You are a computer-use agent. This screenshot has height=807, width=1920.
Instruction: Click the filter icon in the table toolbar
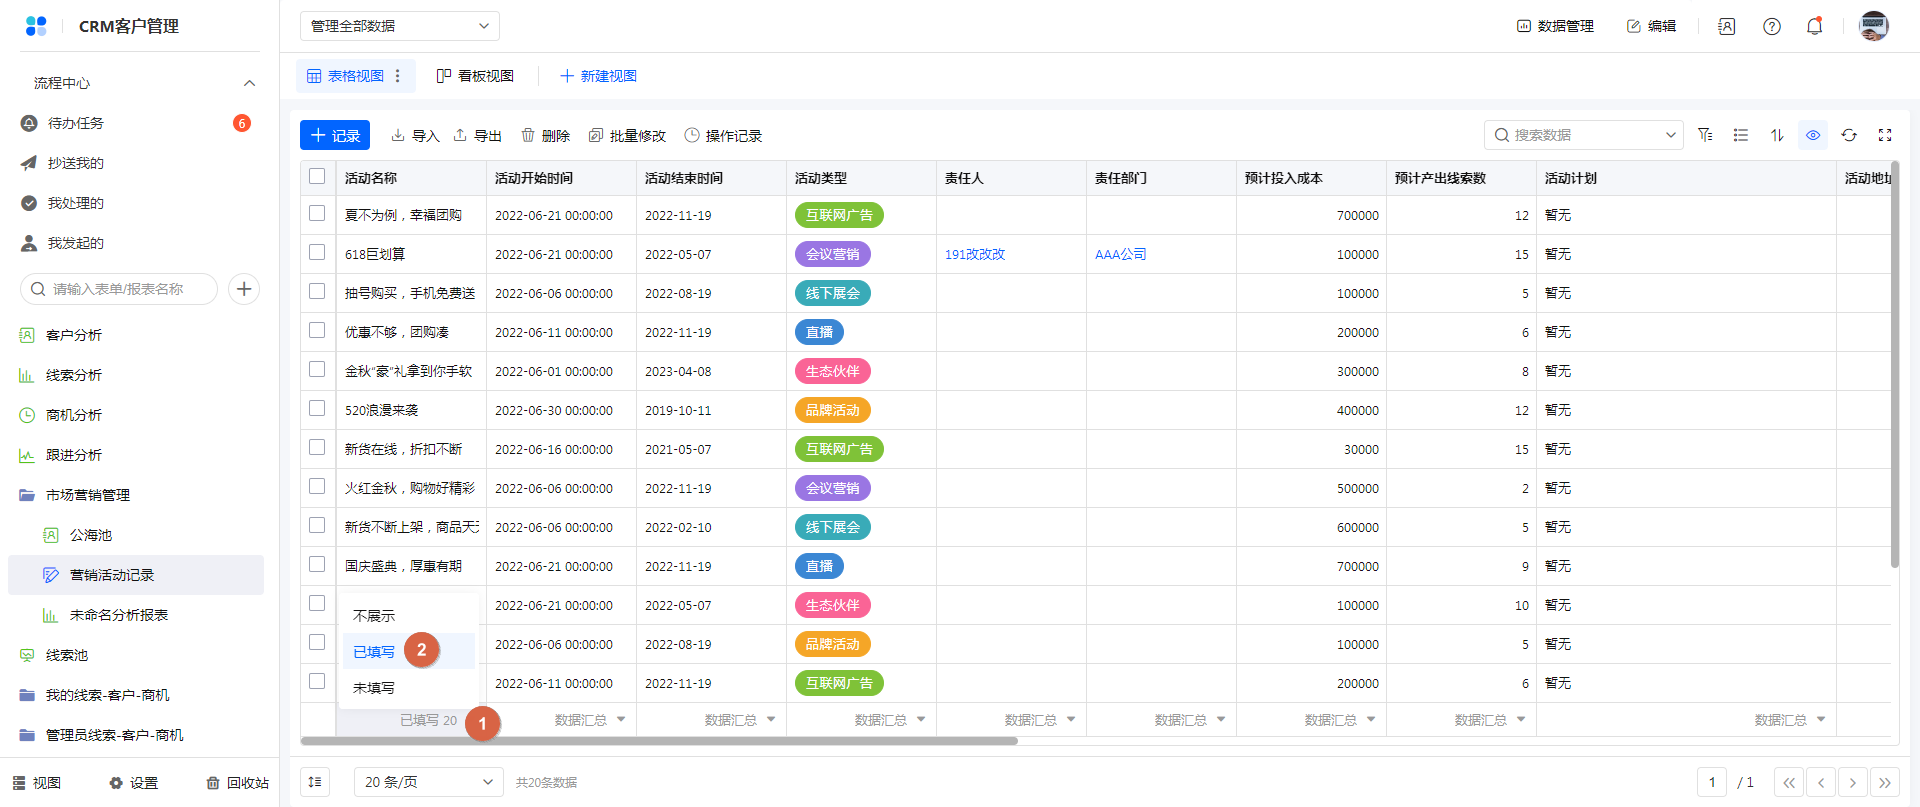pos(1705,135)
